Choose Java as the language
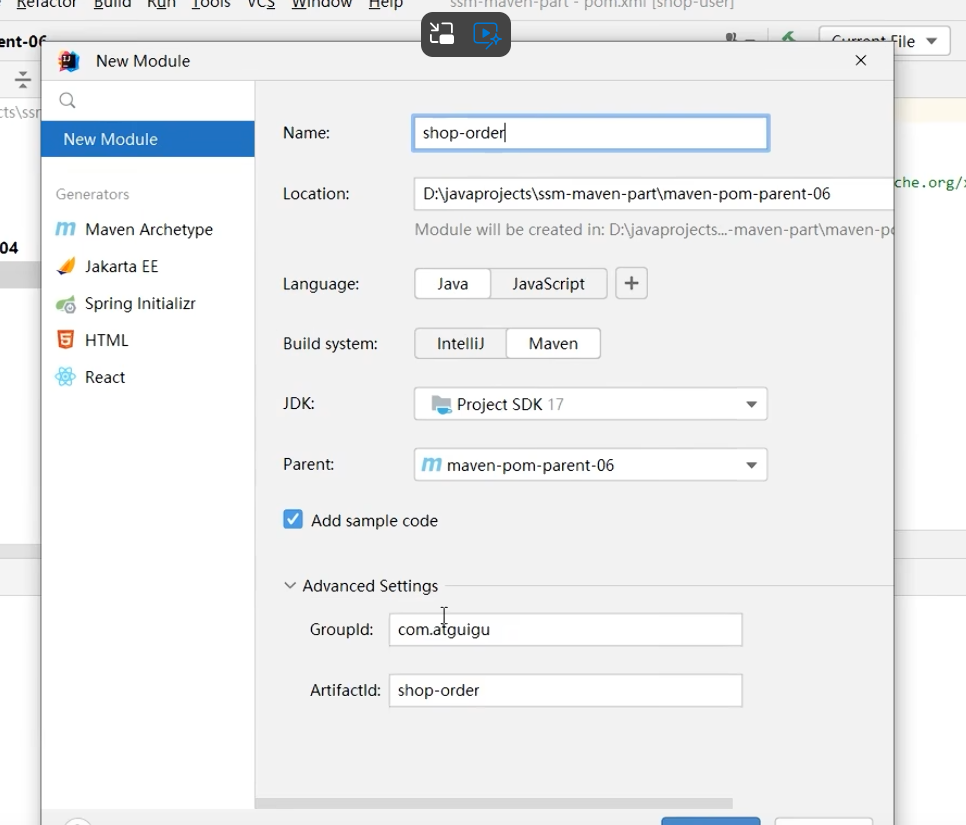966x825 pixels. tap(453, 283)
